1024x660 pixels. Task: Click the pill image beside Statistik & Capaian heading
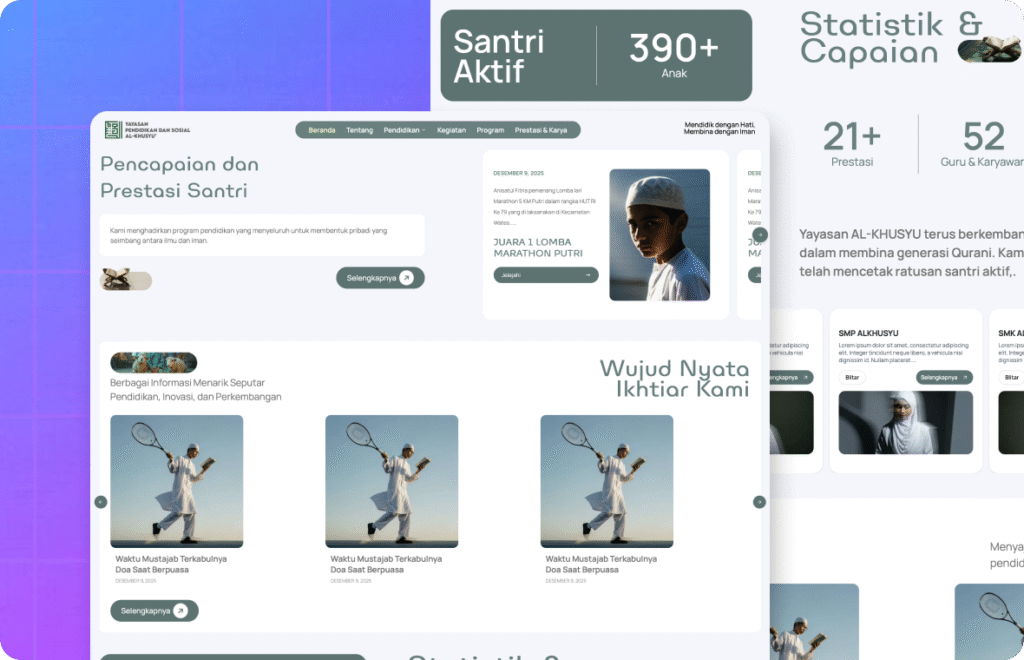(989, 51)
